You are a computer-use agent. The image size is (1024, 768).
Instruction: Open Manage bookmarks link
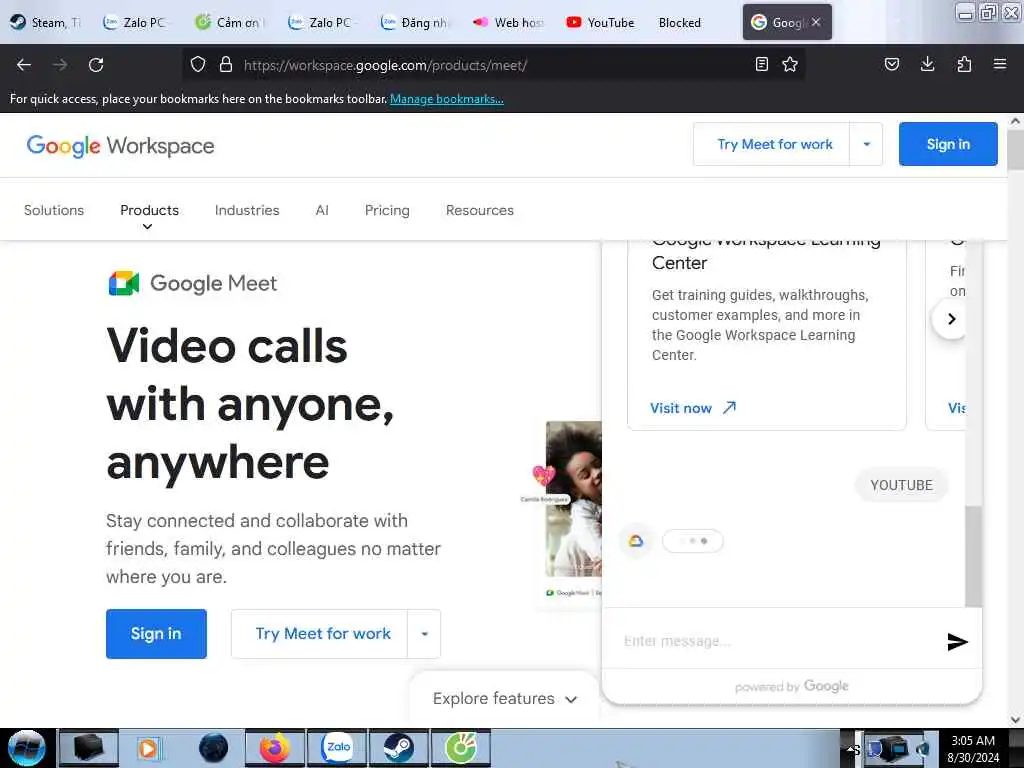coord(447,99)
